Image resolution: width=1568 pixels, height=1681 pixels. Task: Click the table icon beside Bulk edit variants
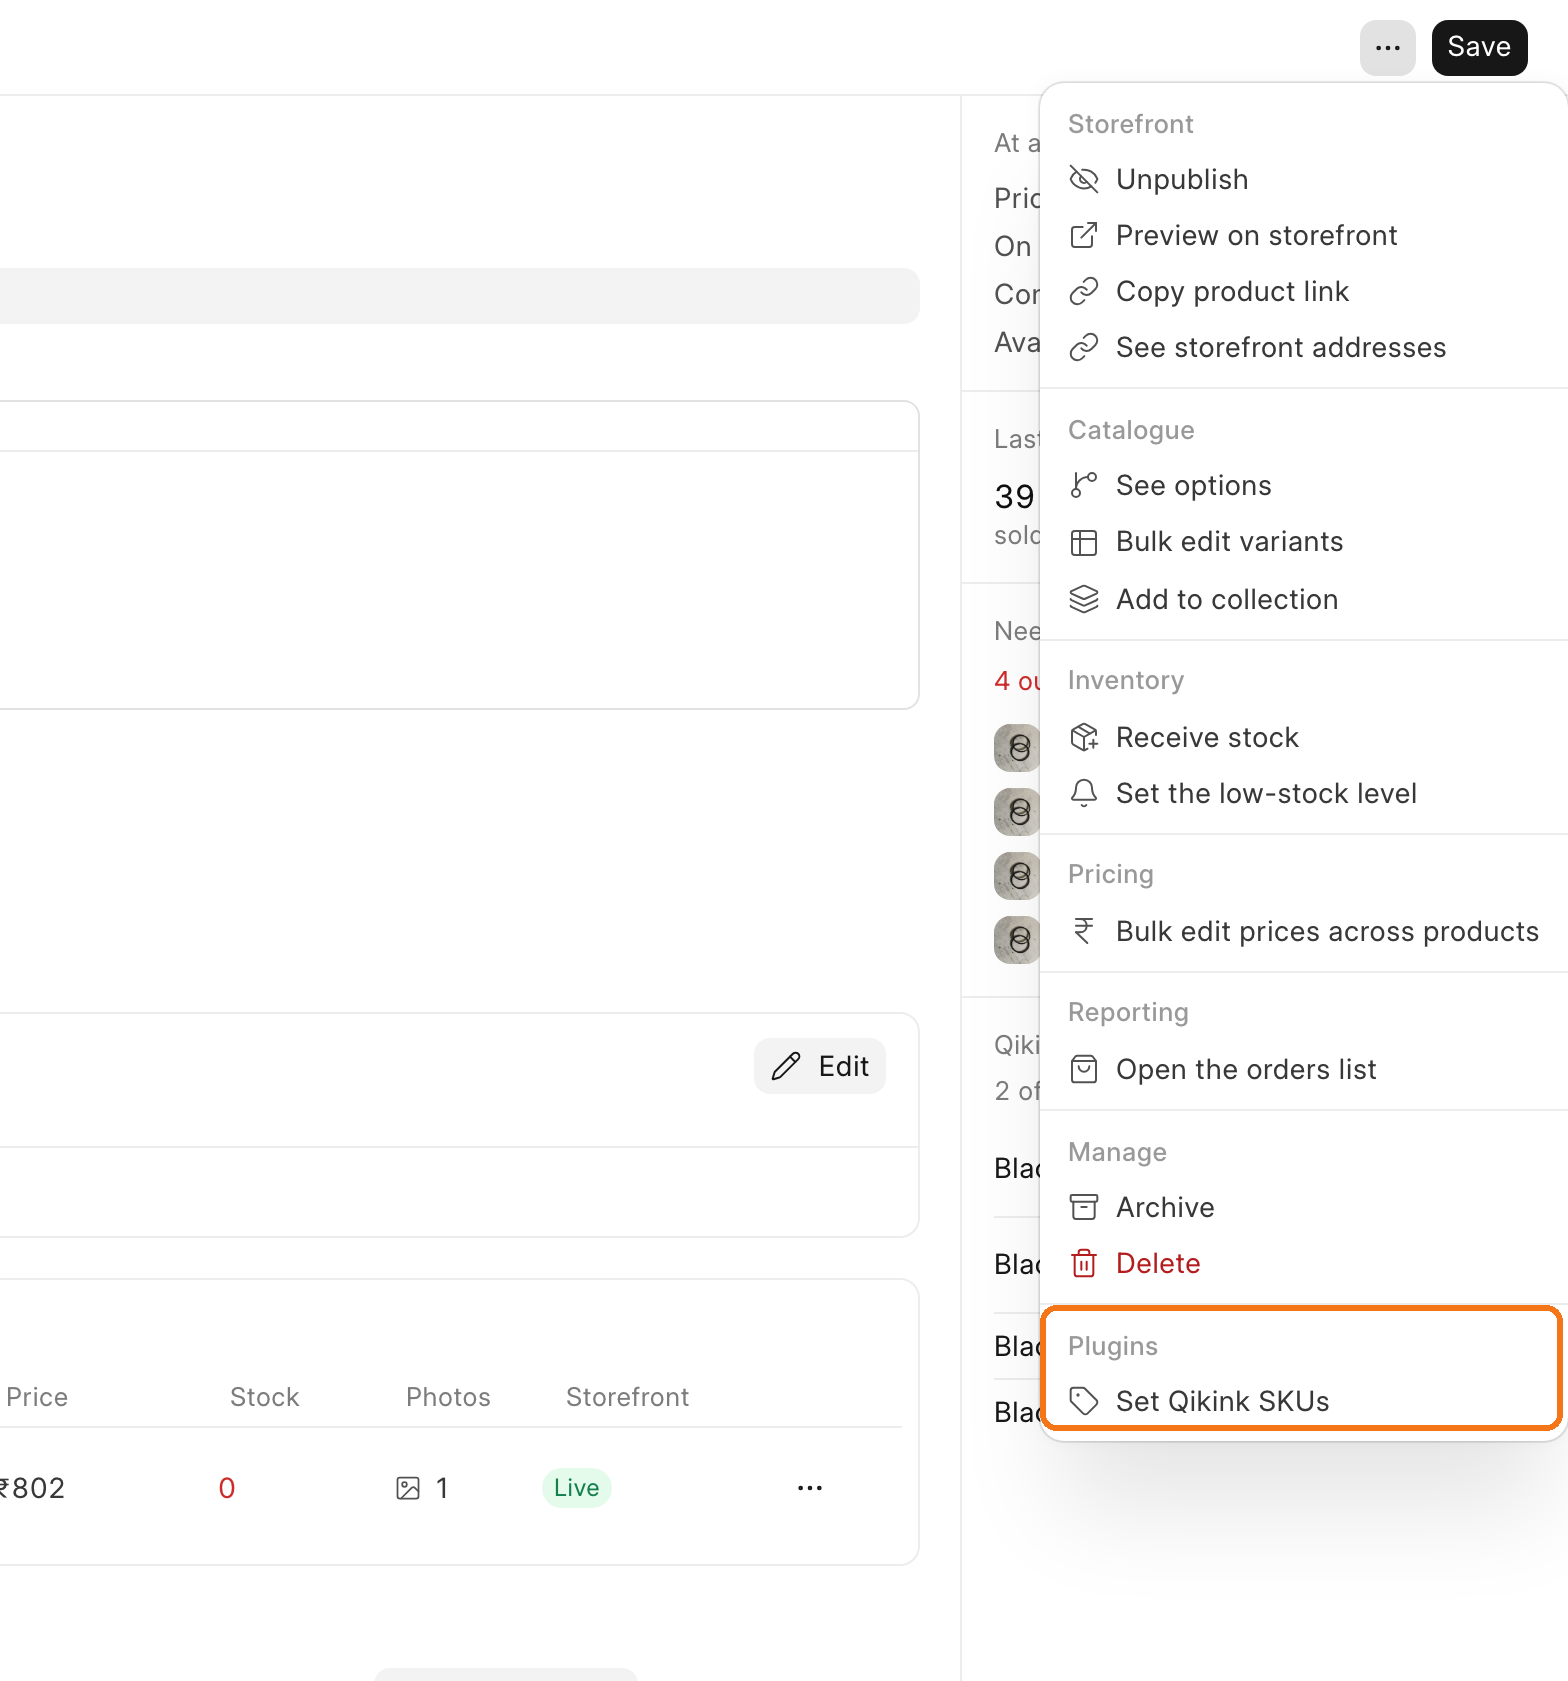click(1084, 542)
